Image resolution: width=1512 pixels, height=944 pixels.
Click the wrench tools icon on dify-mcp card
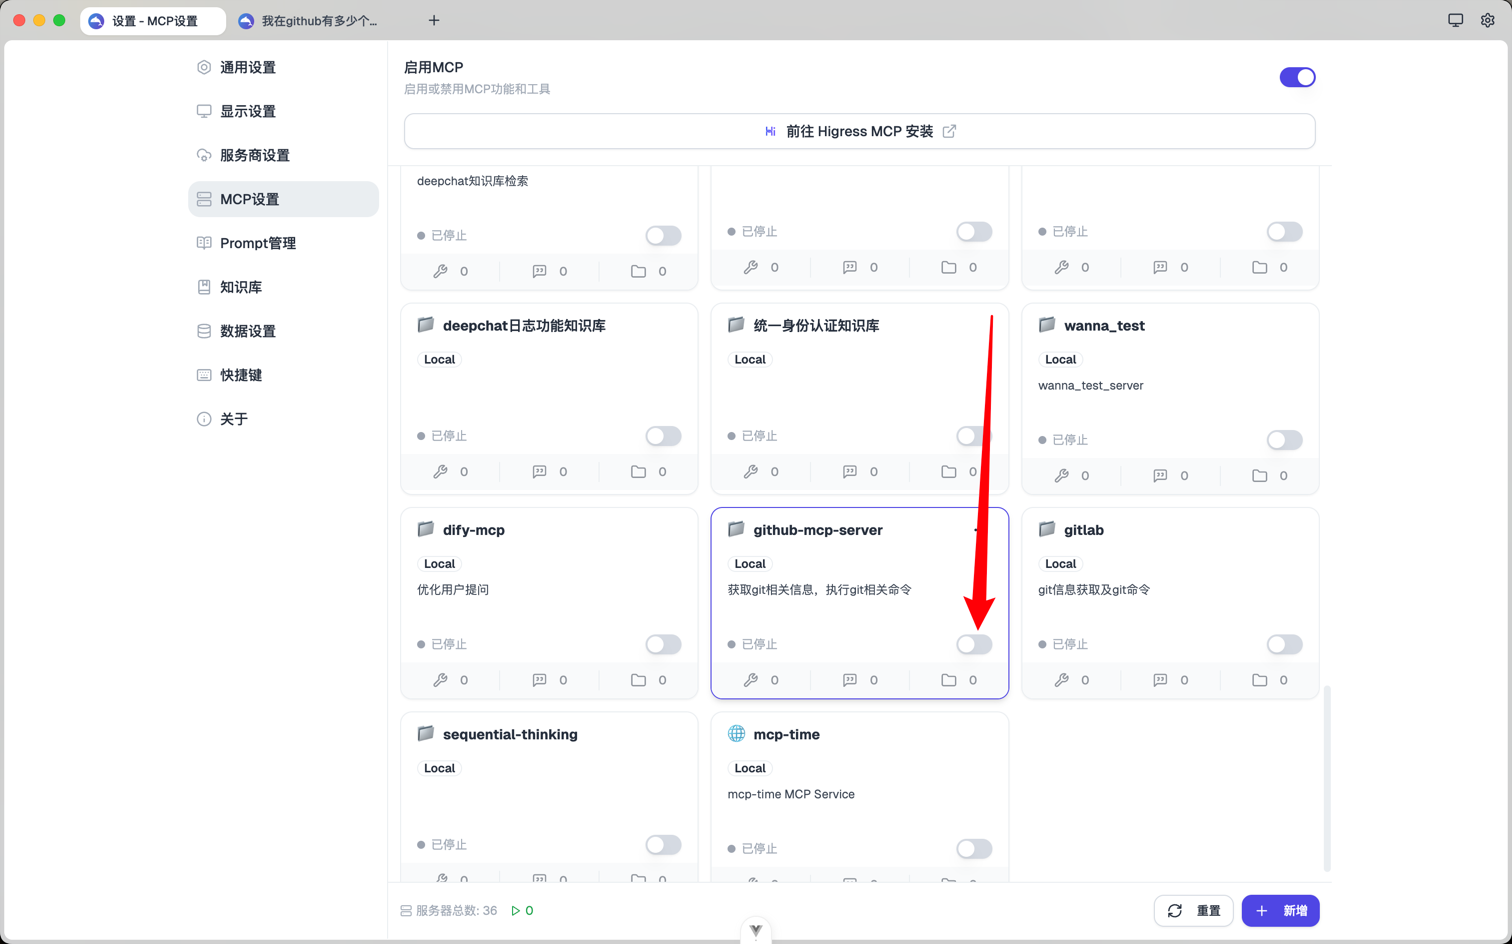pos(440,680)
